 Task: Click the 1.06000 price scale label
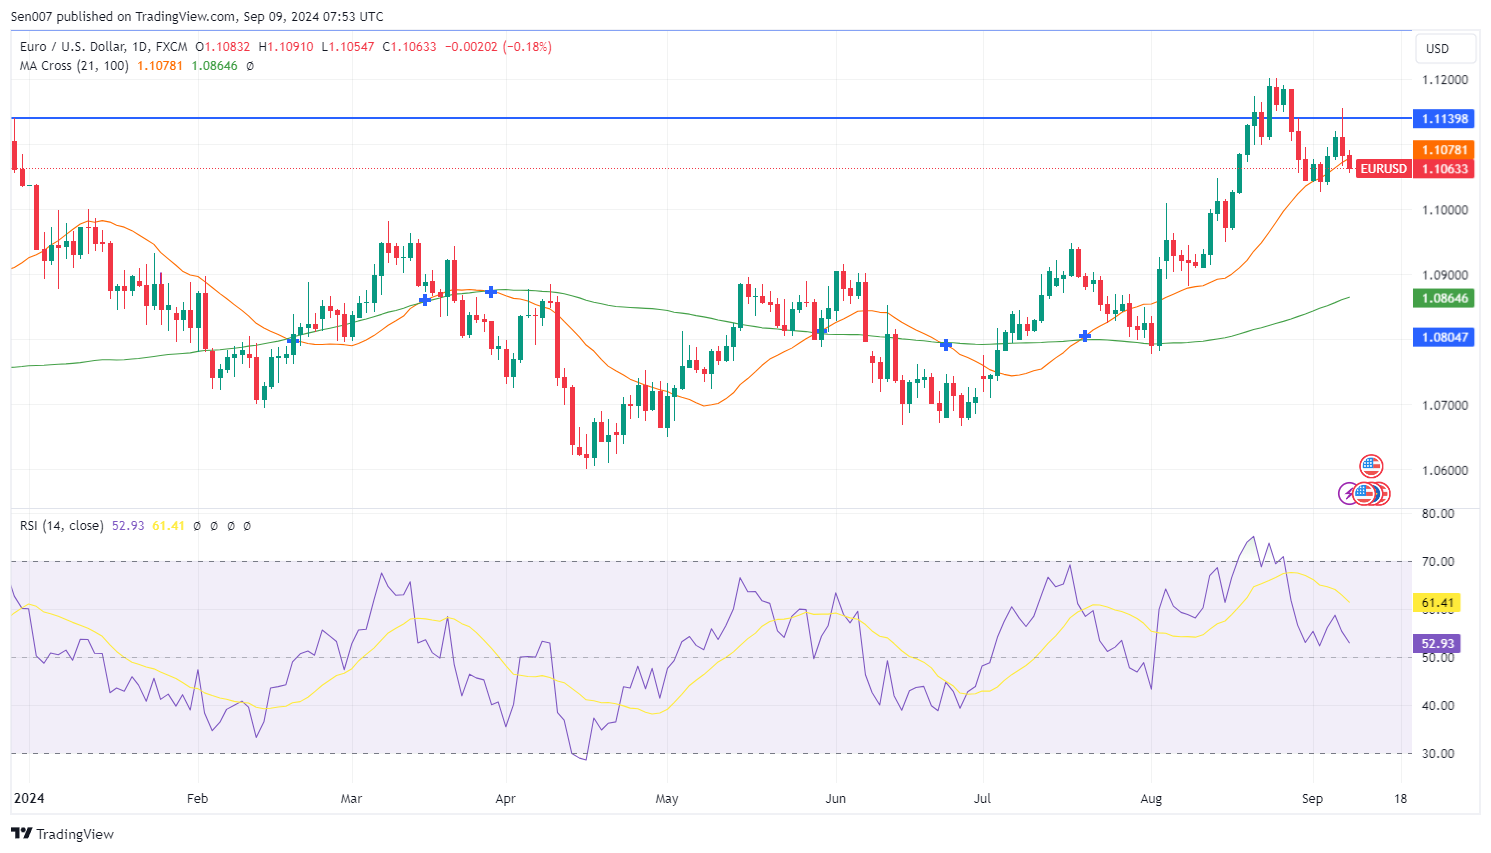(1445, 470)
